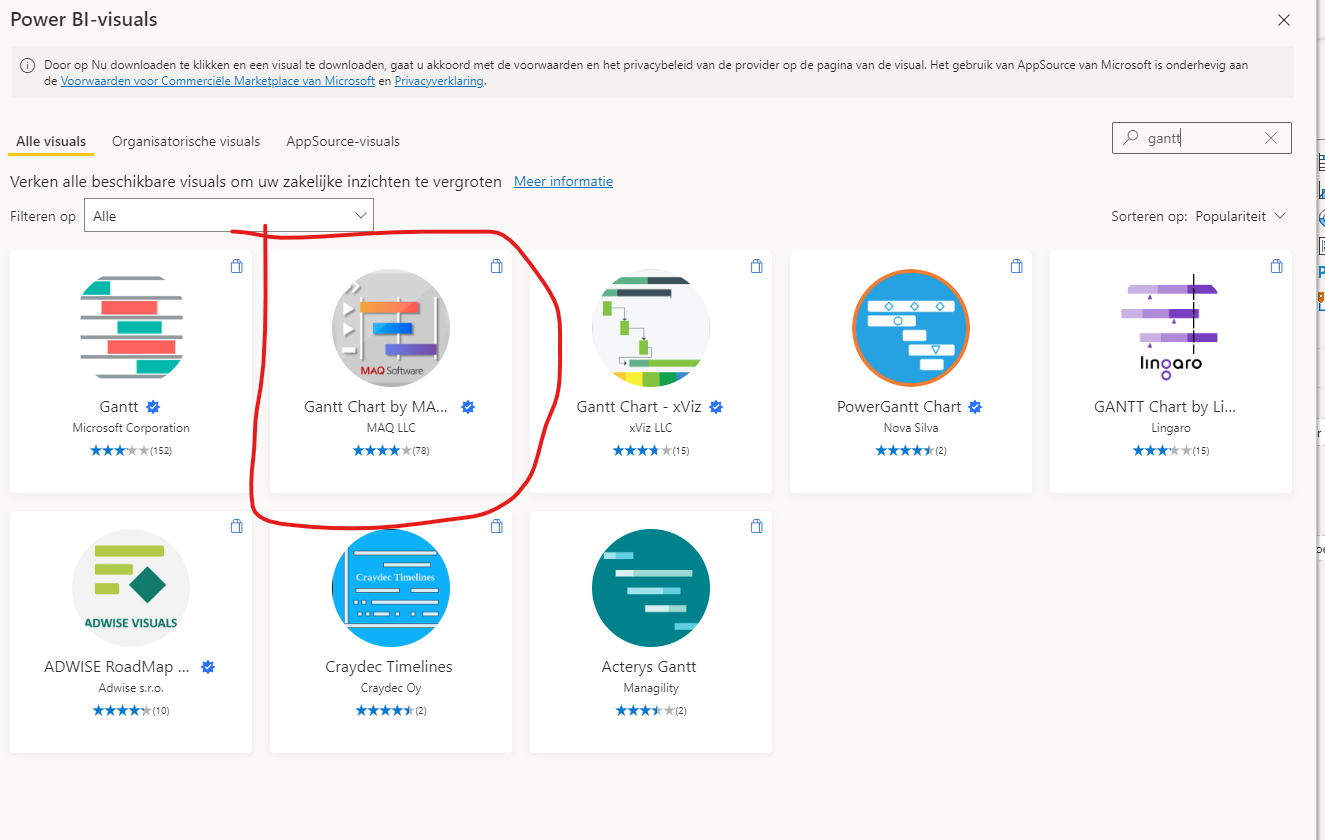Click the PowerGantt Chart title text
Screen dimensions: 1325x840
[899, 407]
